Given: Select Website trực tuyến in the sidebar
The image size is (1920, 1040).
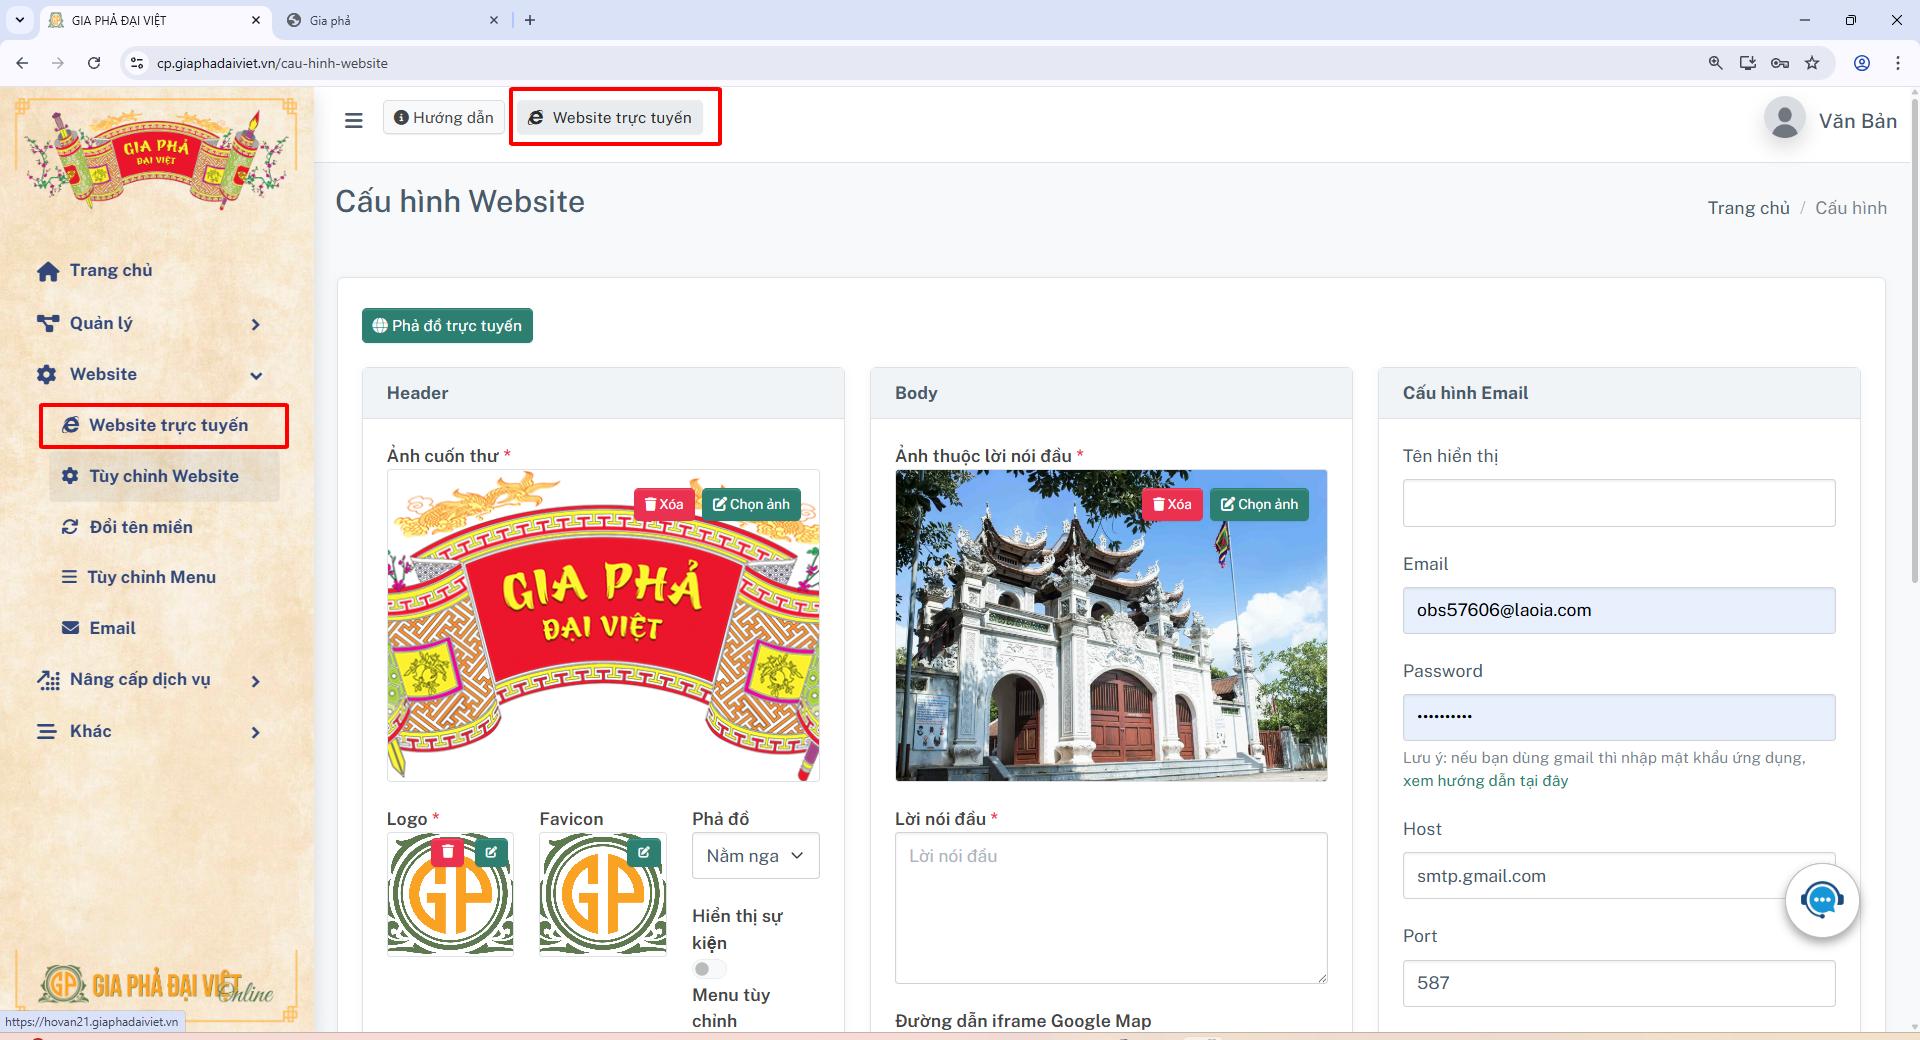Looking at the screenshot, I should pos(168,425).
